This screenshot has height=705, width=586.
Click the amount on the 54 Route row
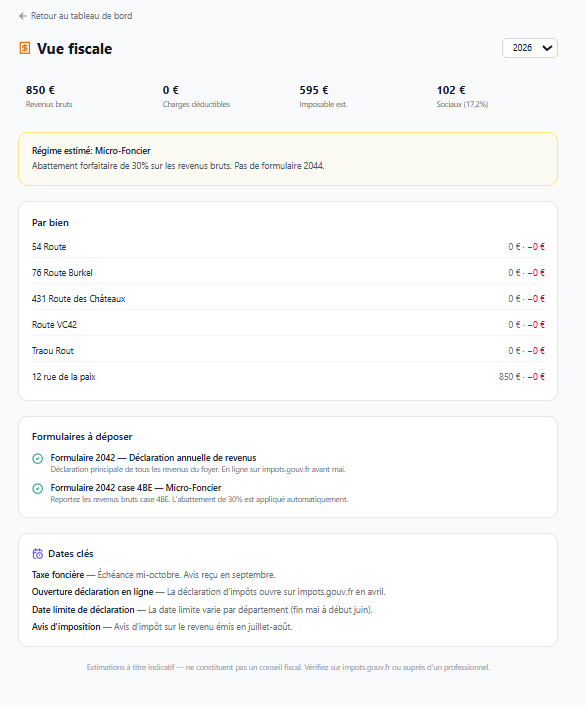click(526, 247)
